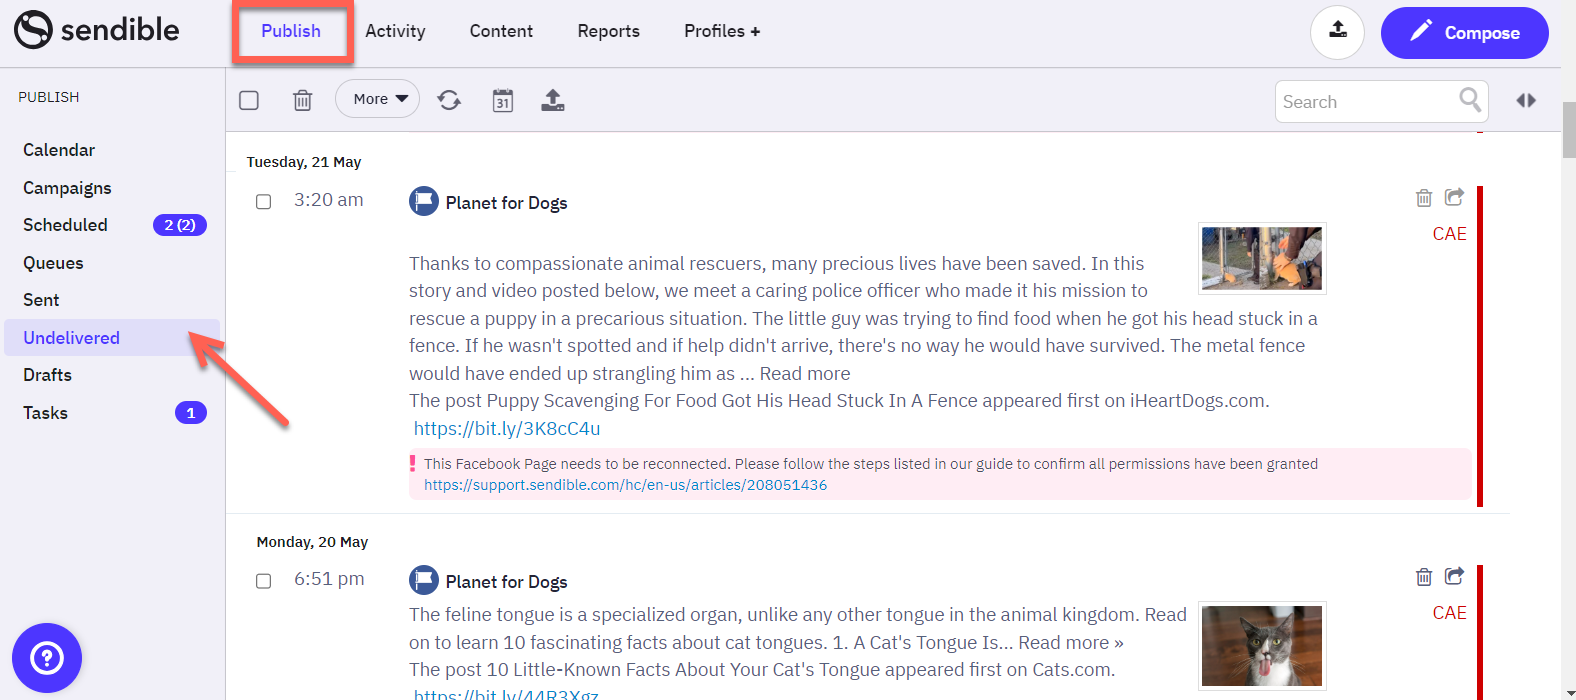Screen dimensions: 1576x700
Task: Select Undelivered in the sidebar
Action: click(112, 338)
